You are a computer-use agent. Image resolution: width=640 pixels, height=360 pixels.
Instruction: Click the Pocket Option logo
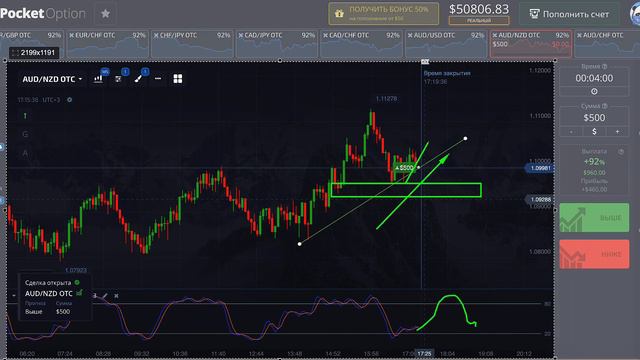click(x=43, y=13)
